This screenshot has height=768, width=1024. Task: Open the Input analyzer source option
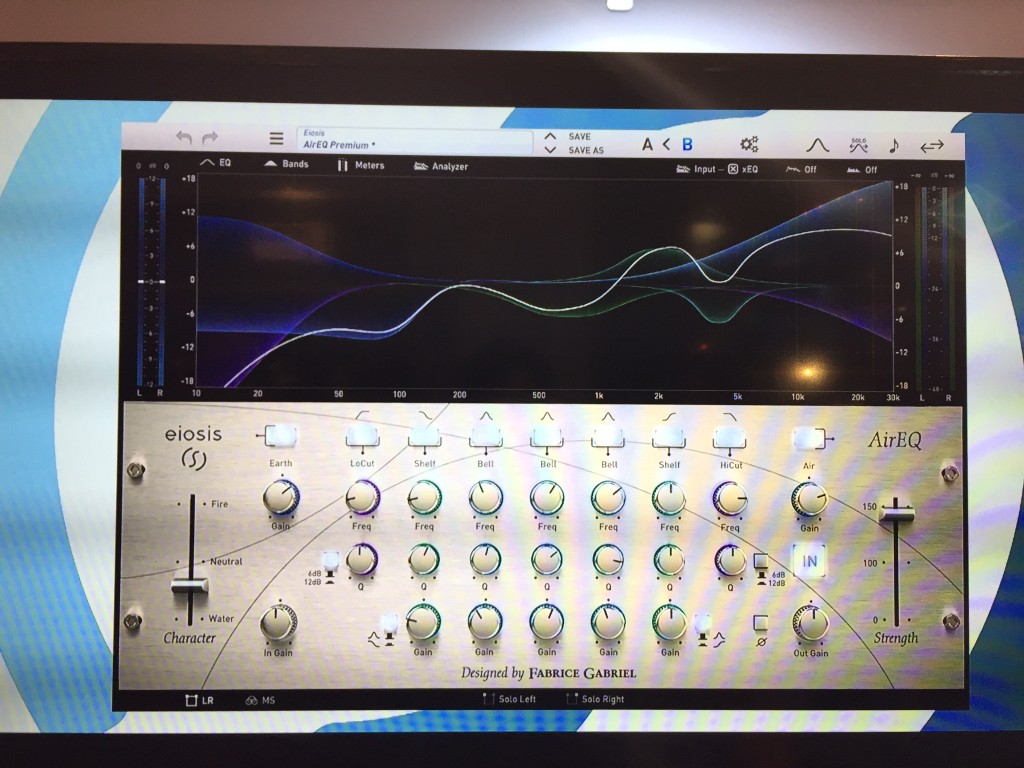696,169
